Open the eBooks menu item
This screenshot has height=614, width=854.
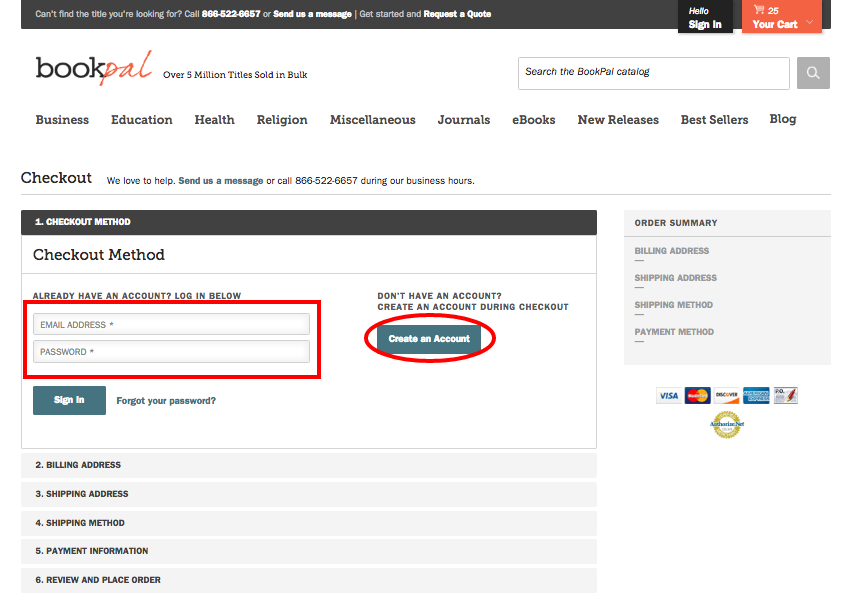click(x=534, y=120)
